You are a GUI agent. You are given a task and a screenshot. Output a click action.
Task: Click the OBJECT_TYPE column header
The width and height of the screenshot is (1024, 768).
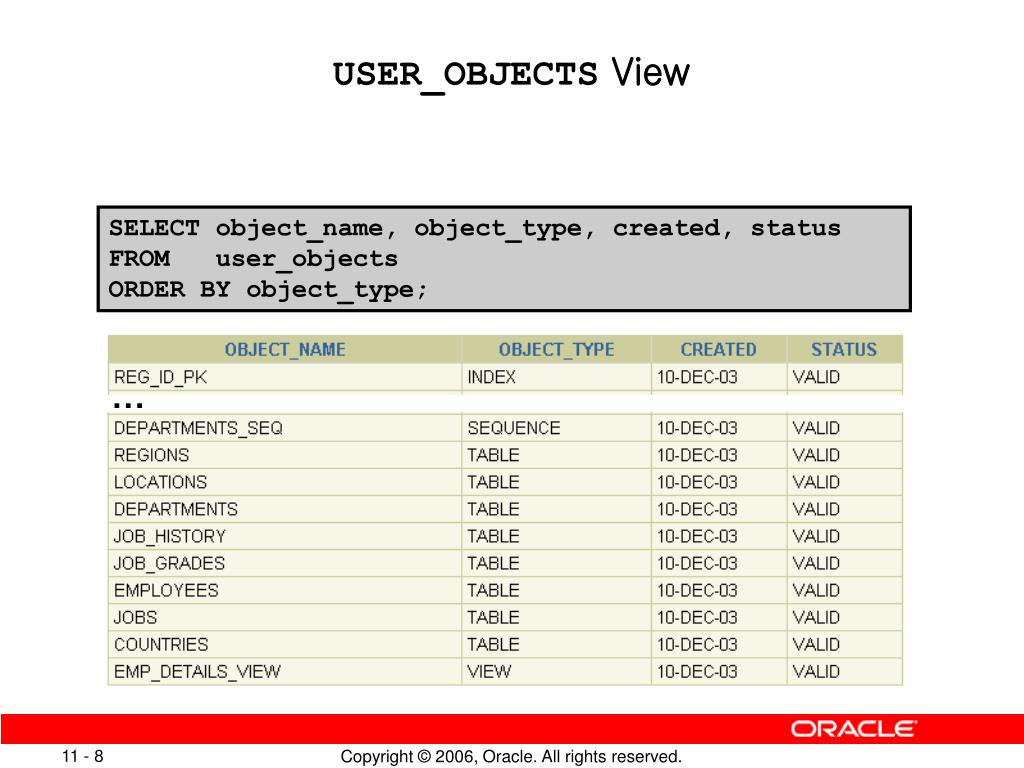point(556,349)
